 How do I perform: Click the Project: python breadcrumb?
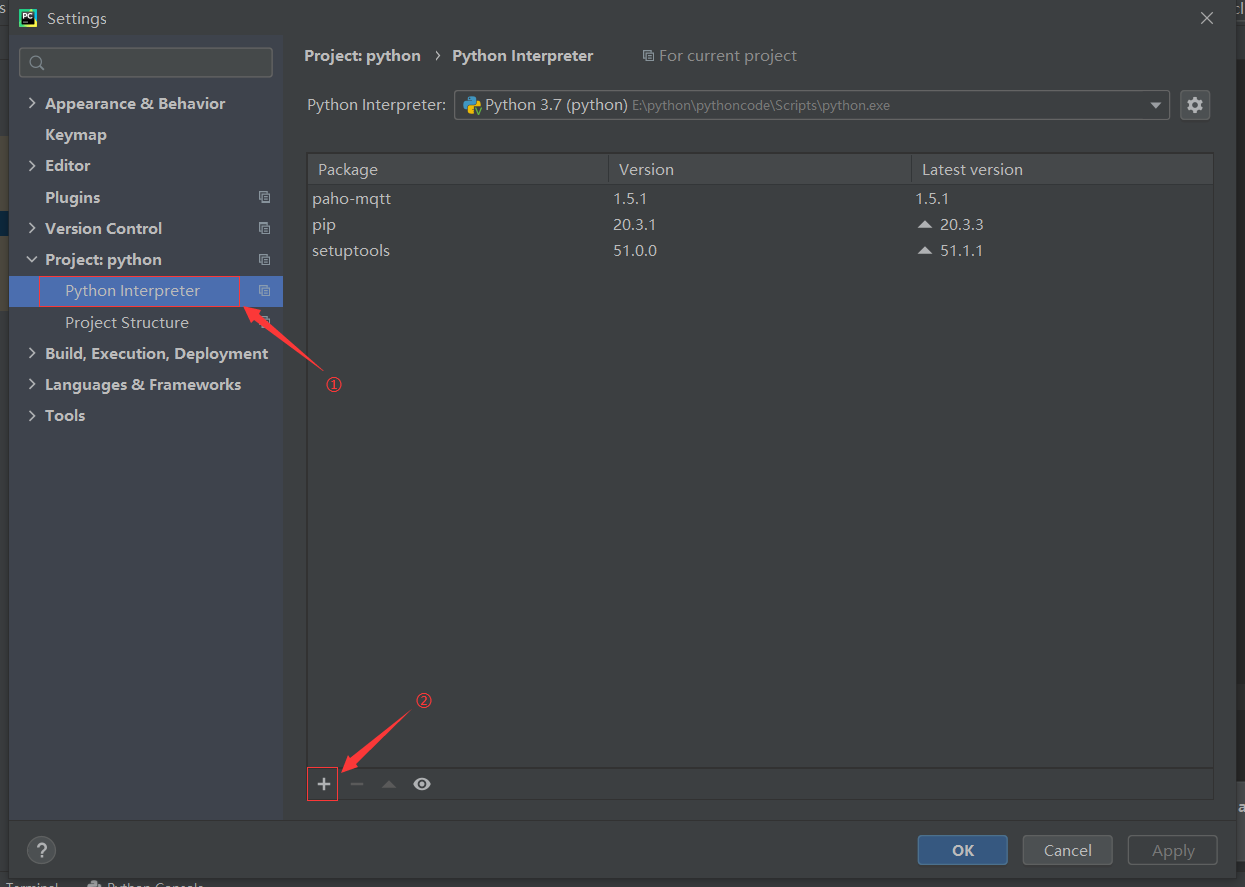tap(362, 56)
